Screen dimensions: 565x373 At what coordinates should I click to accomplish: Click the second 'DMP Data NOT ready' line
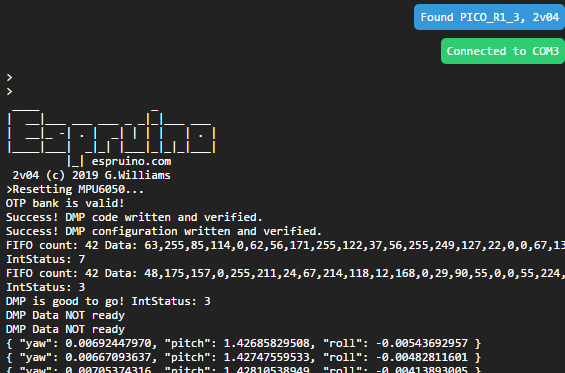tap(65, 329)
